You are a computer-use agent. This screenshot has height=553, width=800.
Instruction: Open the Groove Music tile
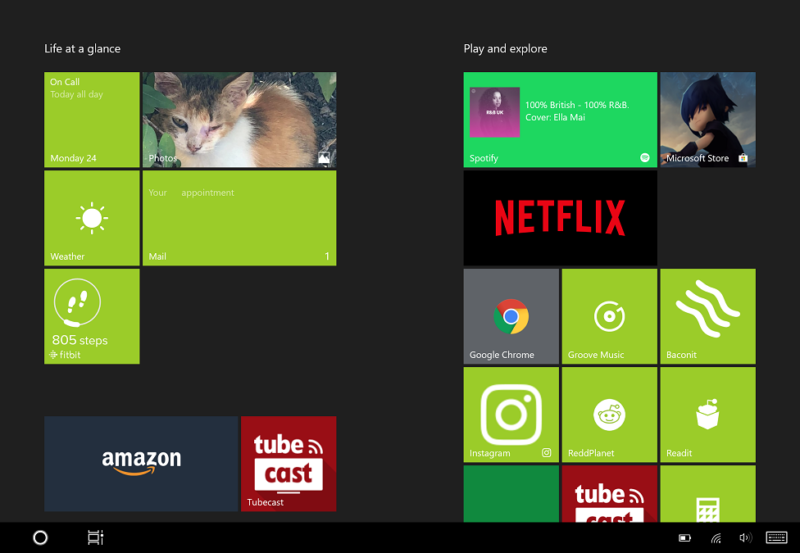[x=609, y=316]
